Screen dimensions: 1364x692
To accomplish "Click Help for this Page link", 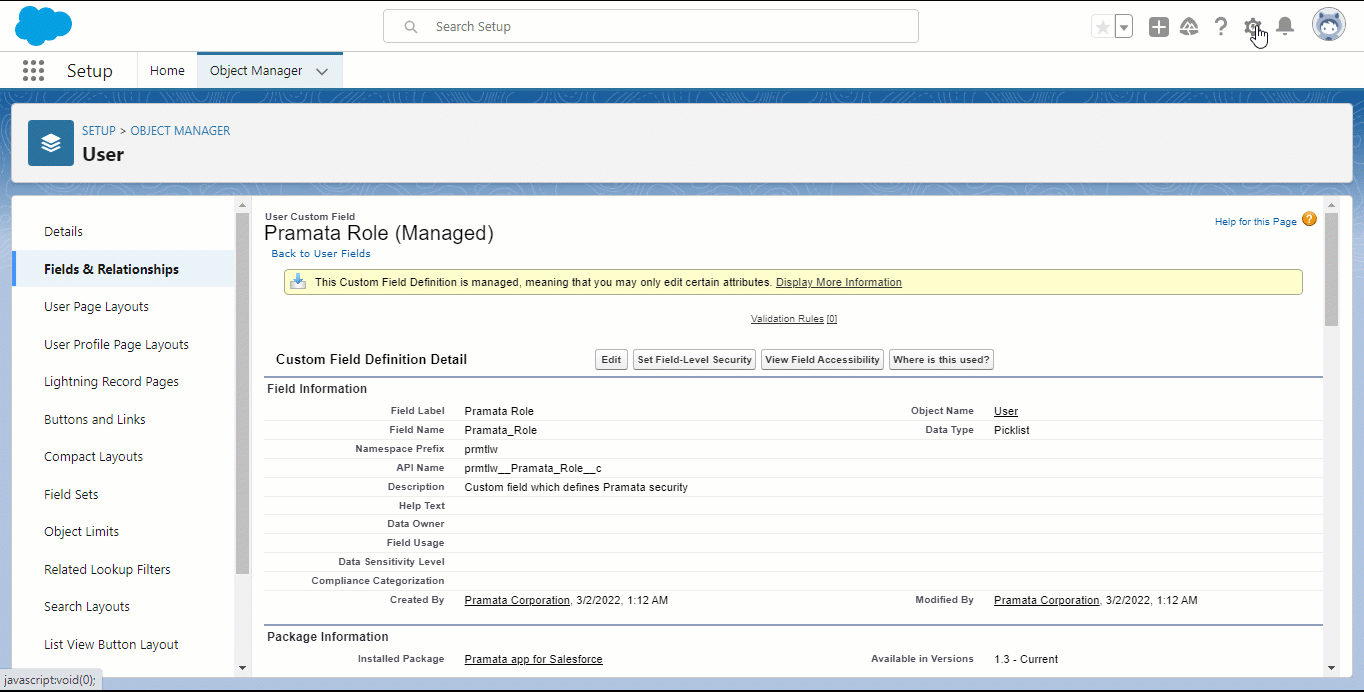I will (1256, 222).
